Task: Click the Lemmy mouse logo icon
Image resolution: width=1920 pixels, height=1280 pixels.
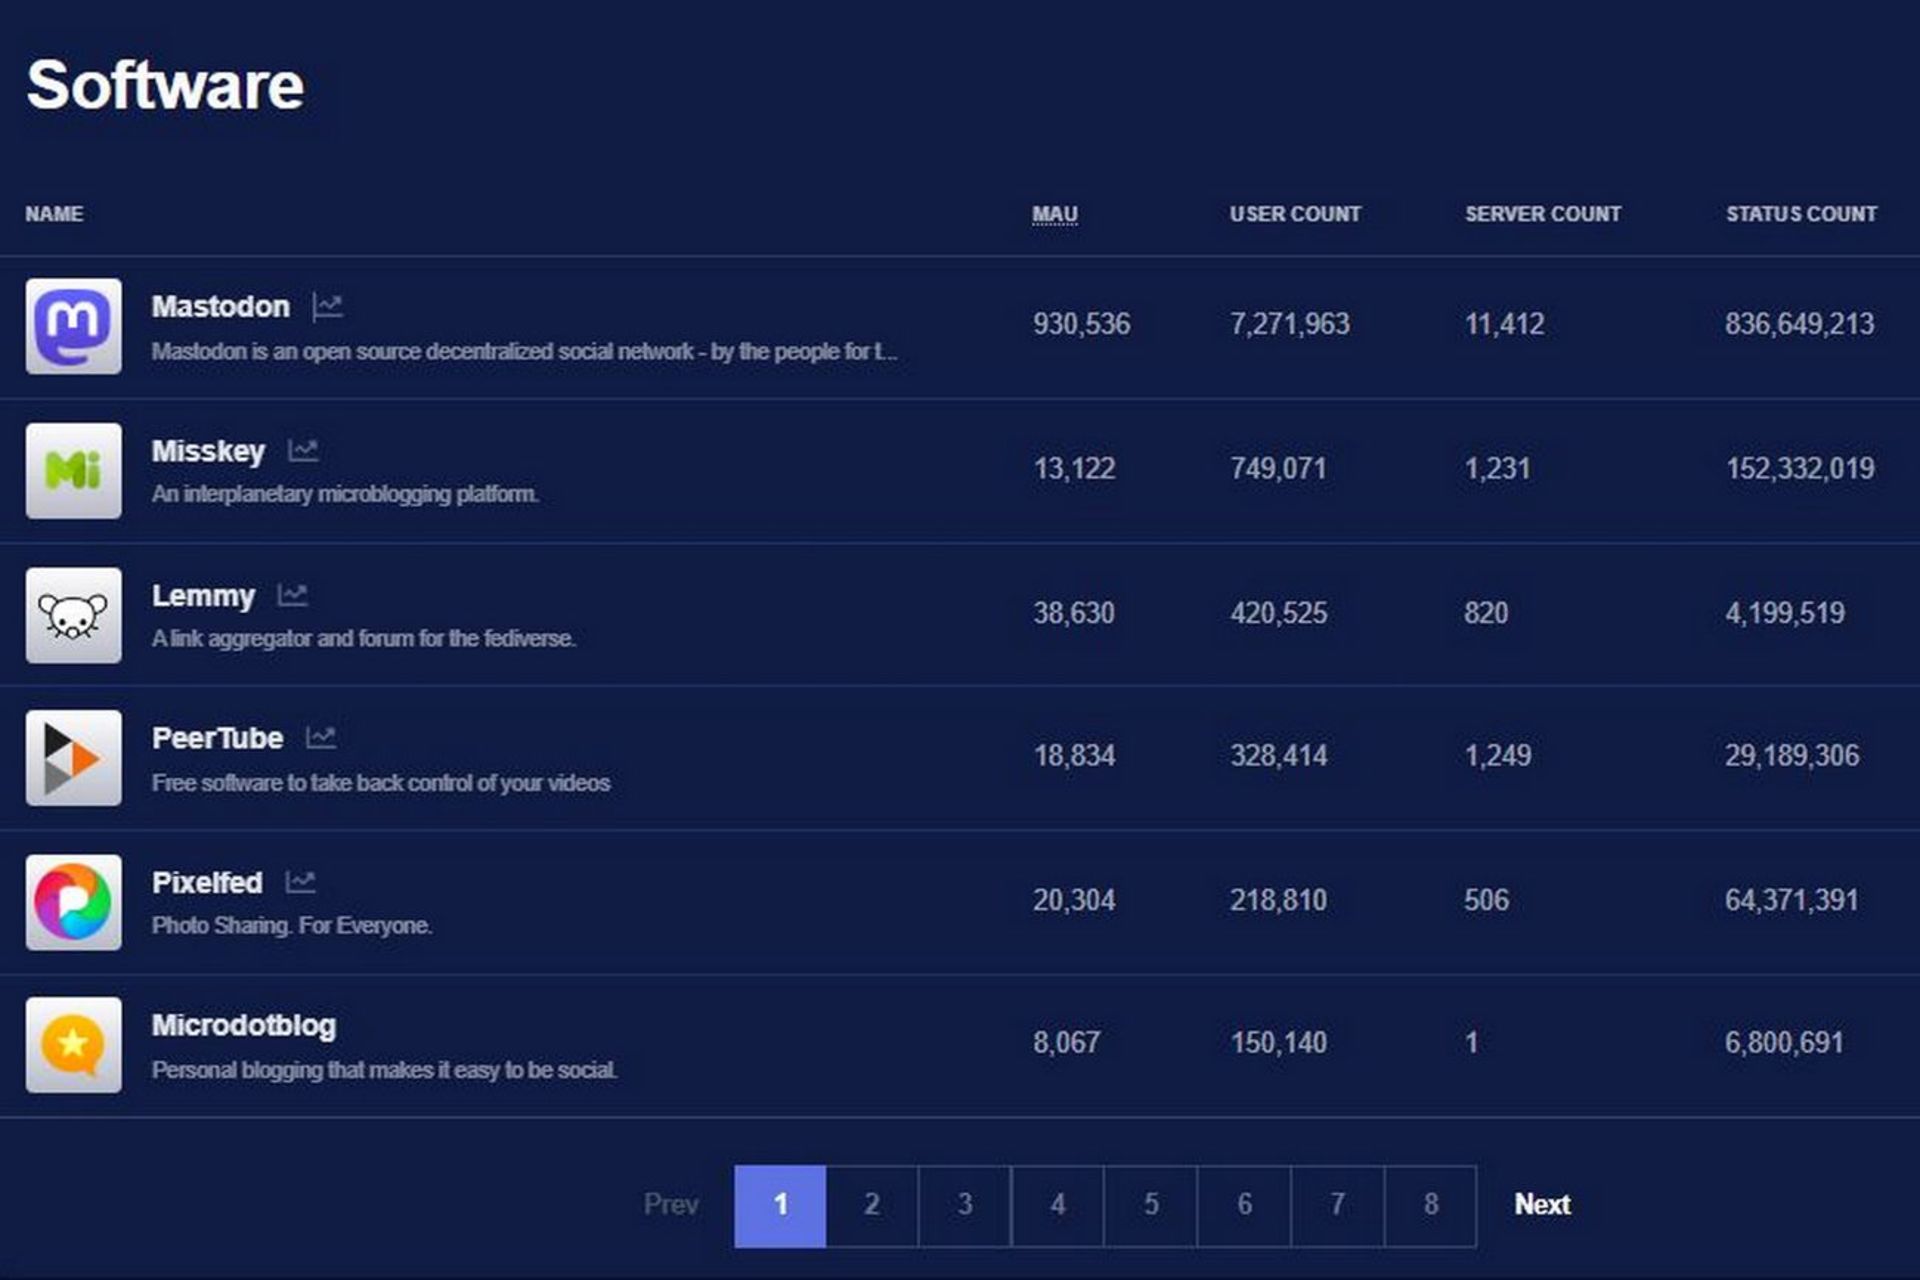Action: click(x=74, y=615)
